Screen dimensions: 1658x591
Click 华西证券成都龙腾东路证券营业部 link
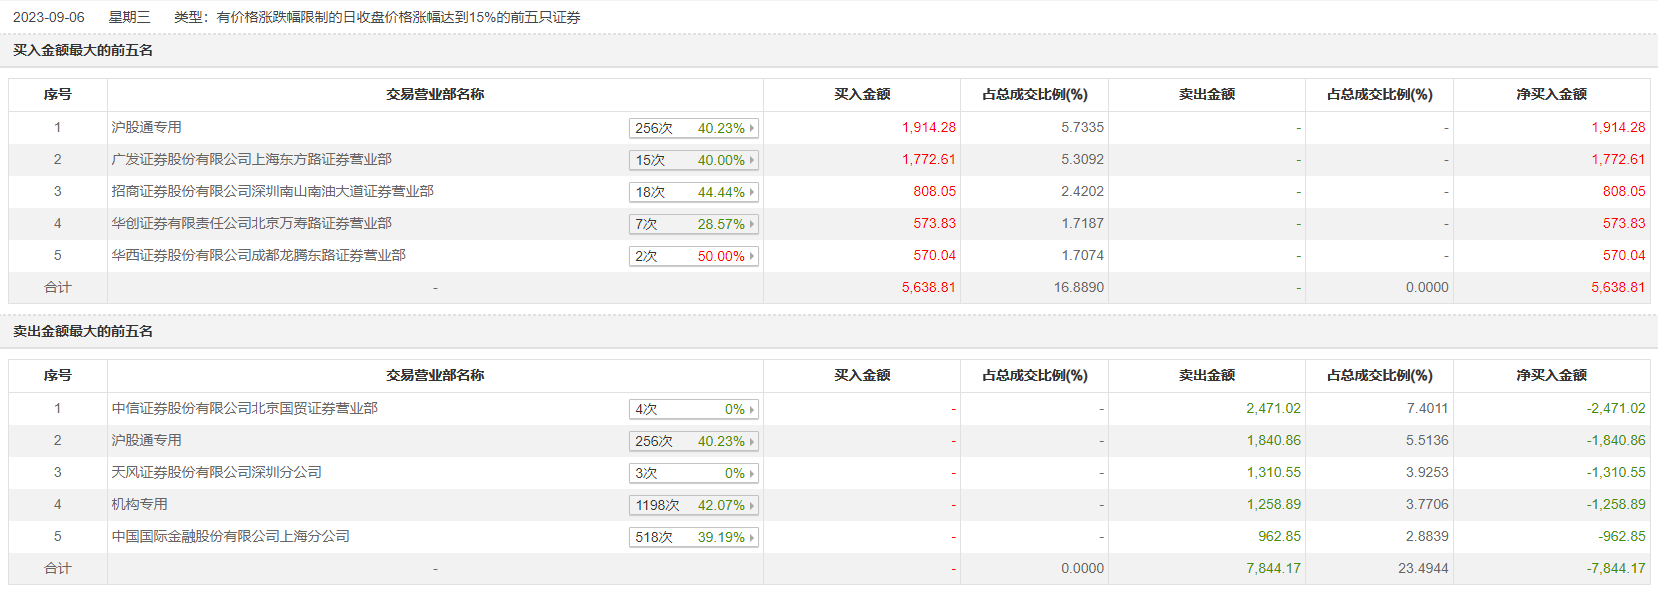(258, 255)
